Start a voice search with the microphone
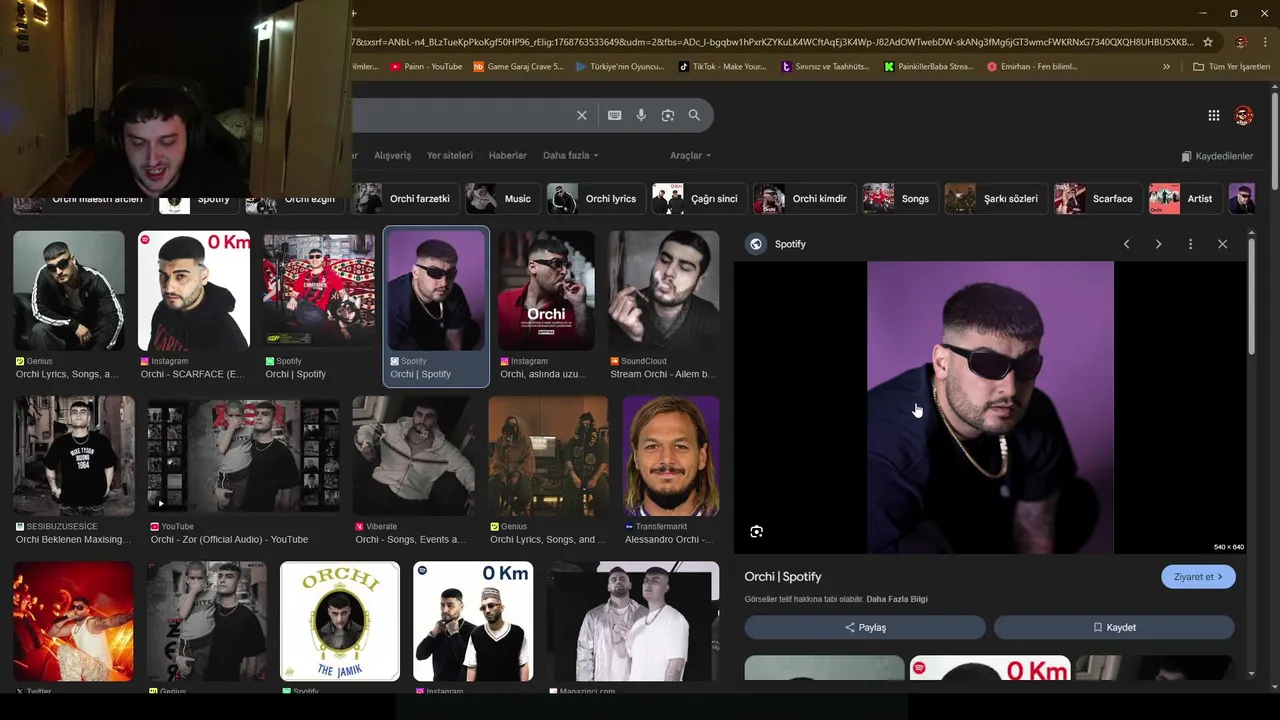Screen dimensions: 1280x720 coord(642,115)
